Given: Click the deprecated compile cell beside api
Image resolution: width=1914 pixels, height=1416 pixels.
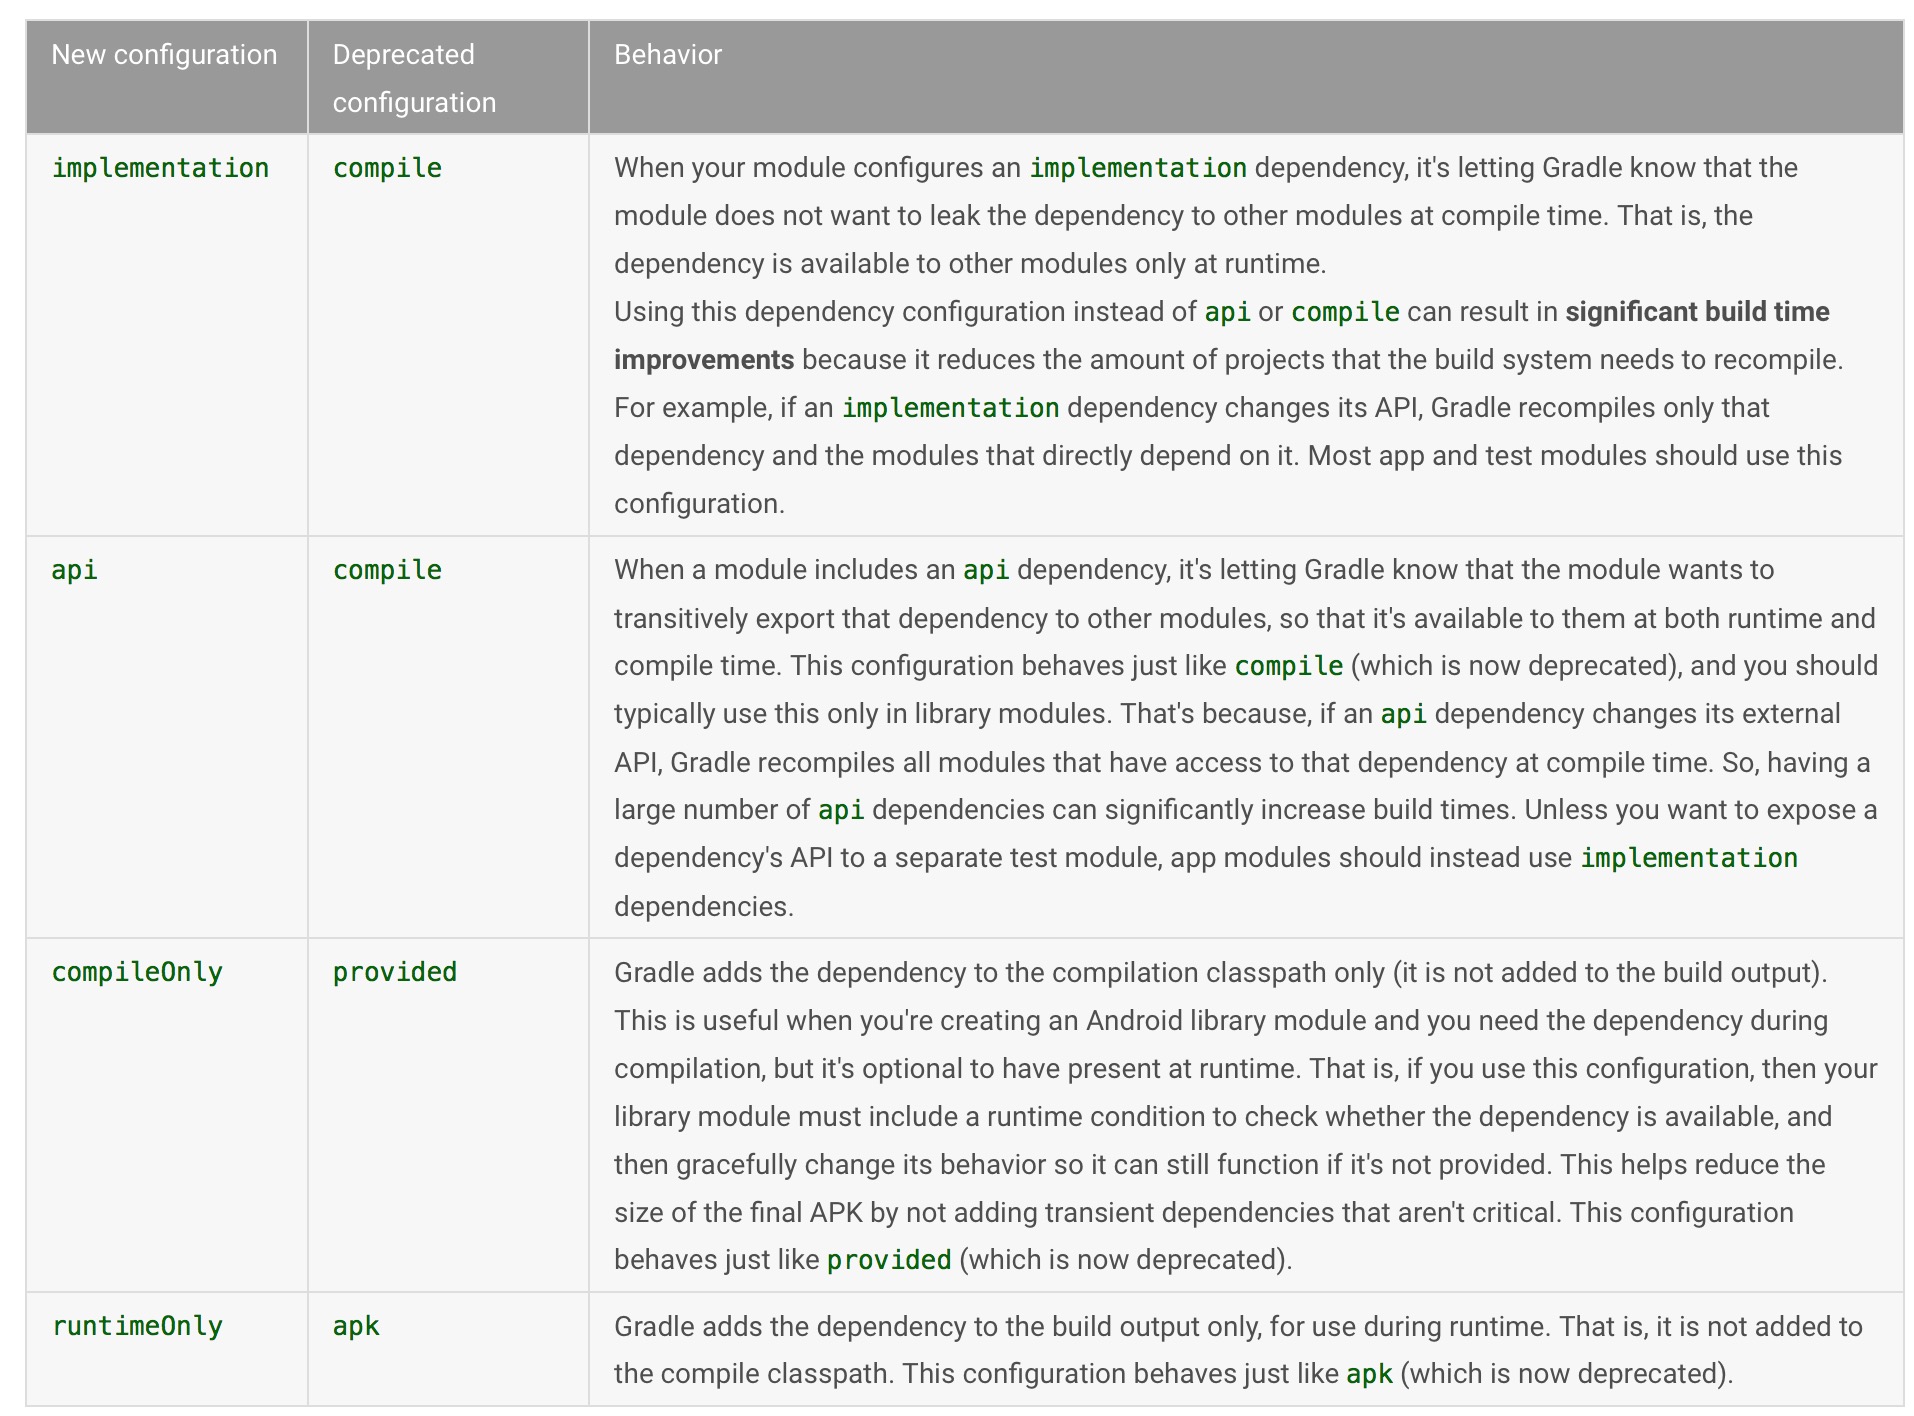Looking at the screenshot, I should 387,570.
